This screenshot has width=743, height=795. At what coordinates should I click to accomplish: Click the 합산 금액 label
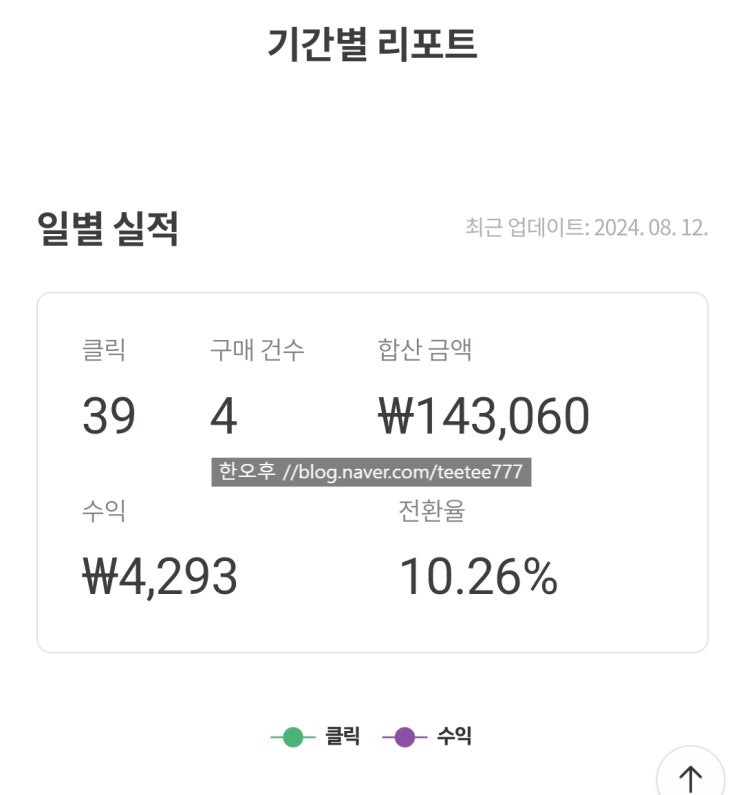(x=425, y=350)
